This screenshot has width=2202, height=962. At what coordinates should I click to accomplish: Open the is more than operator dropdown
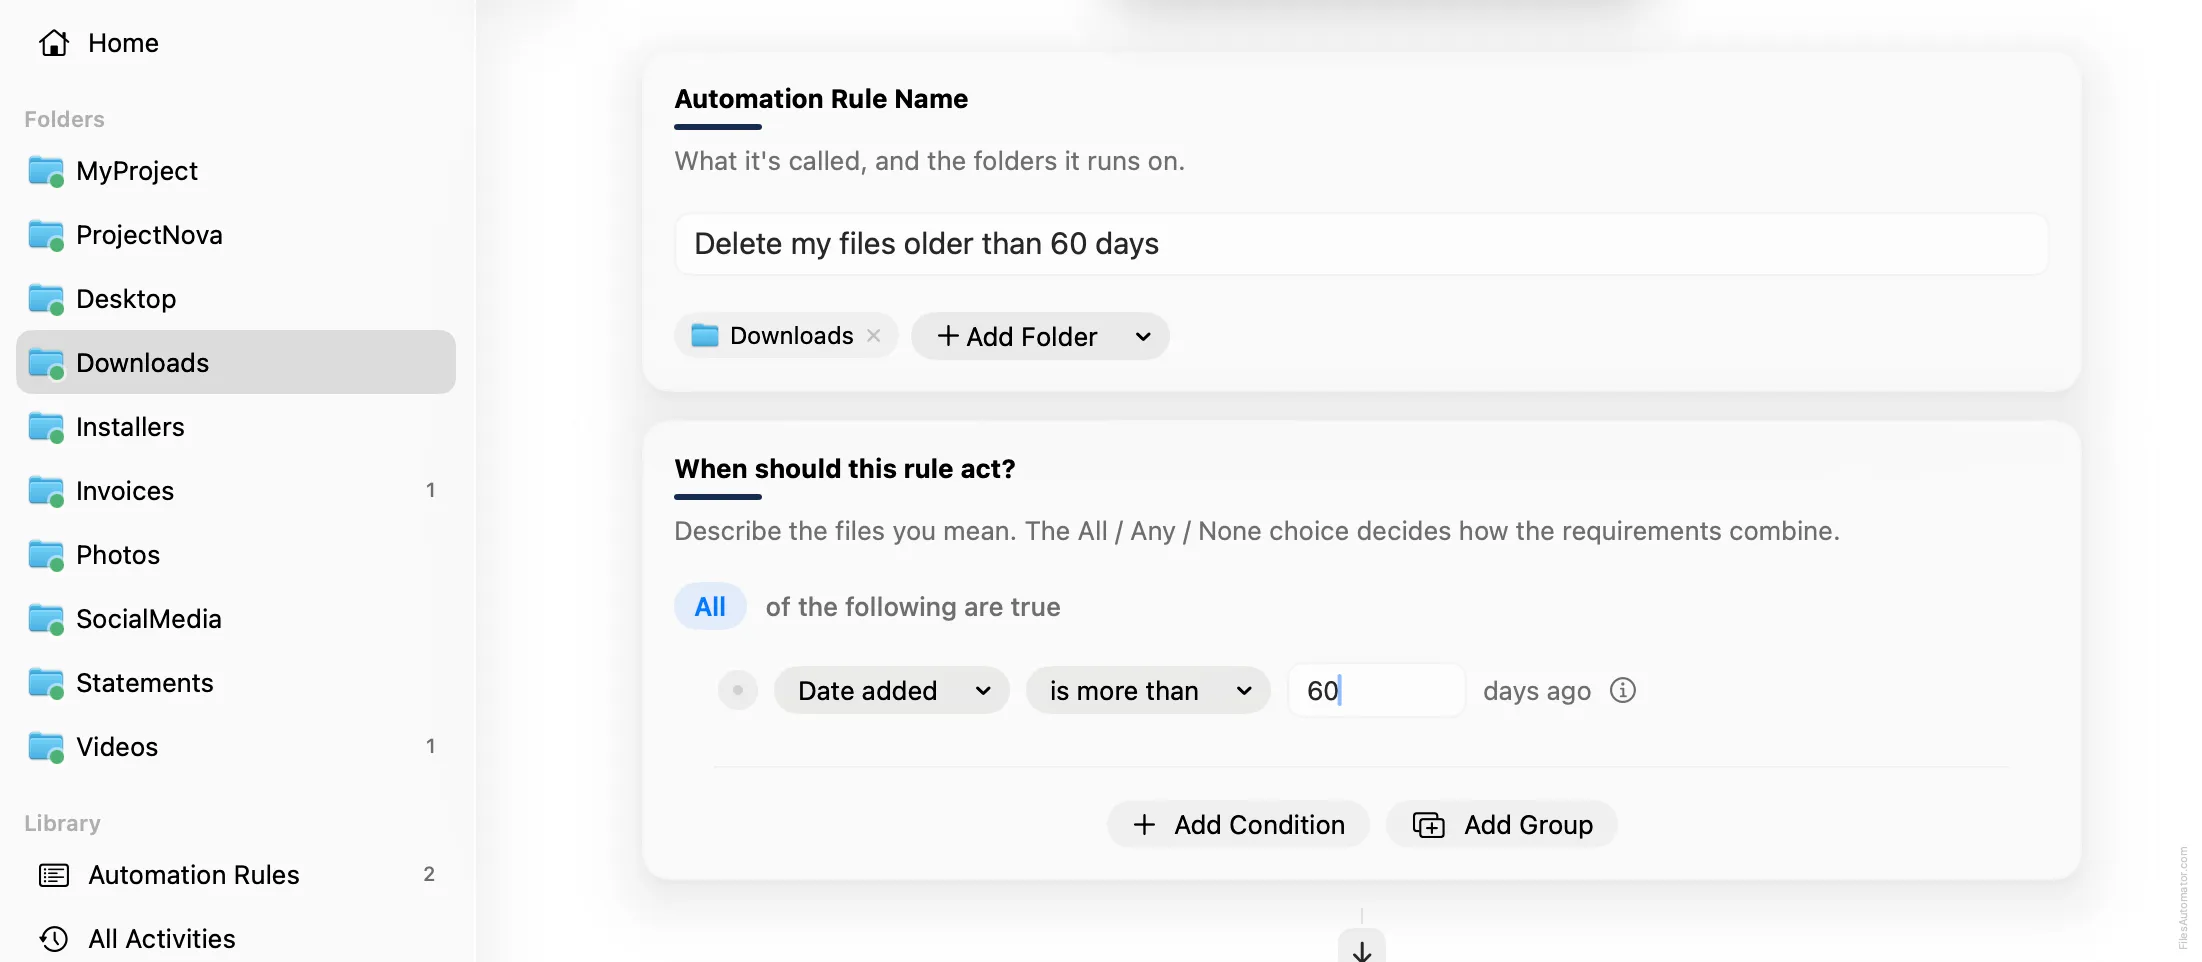[1148, 691]
